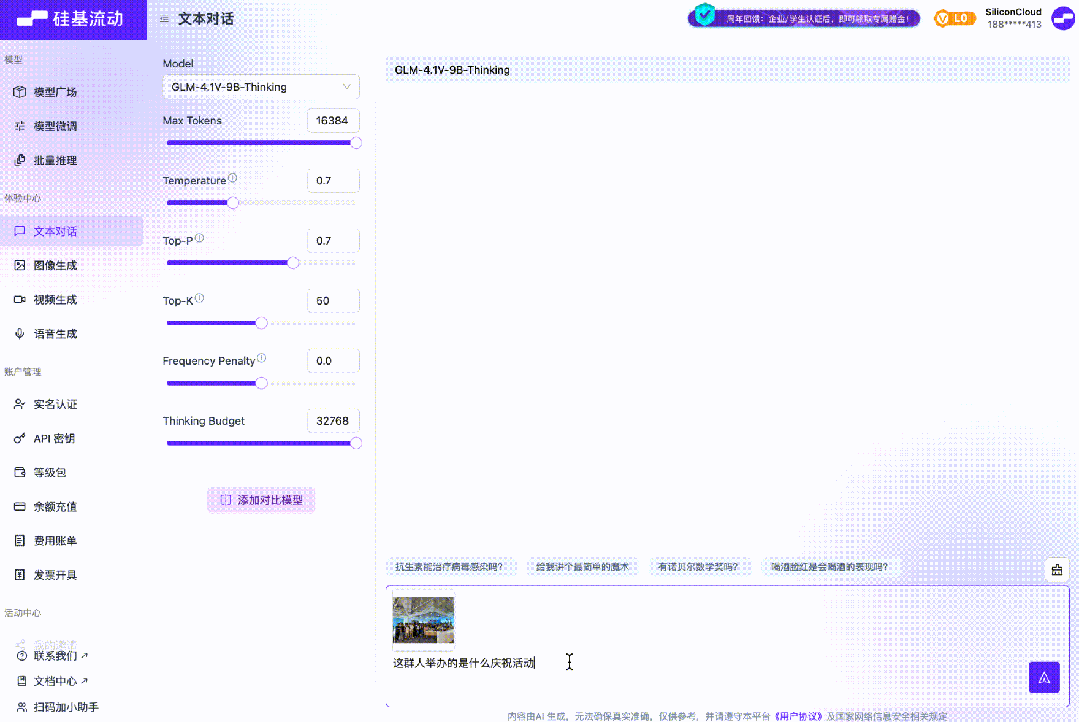Open the Model dropdown GLM-4.1V-9B-Thinking
This screenshot has width=1079, height=722.
261,87
